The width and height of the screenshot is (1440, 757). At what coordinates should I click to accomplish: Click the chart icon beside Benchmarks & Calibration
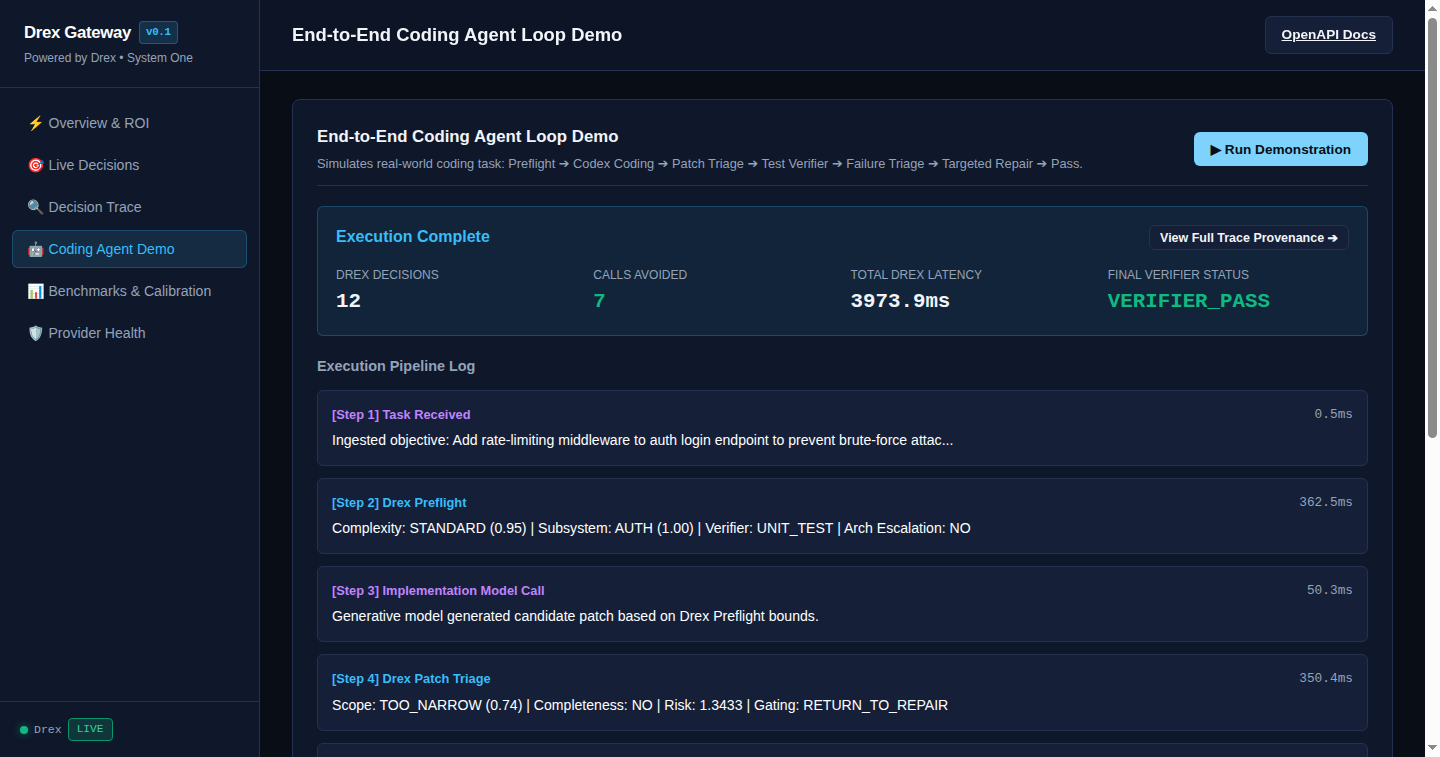35,291
